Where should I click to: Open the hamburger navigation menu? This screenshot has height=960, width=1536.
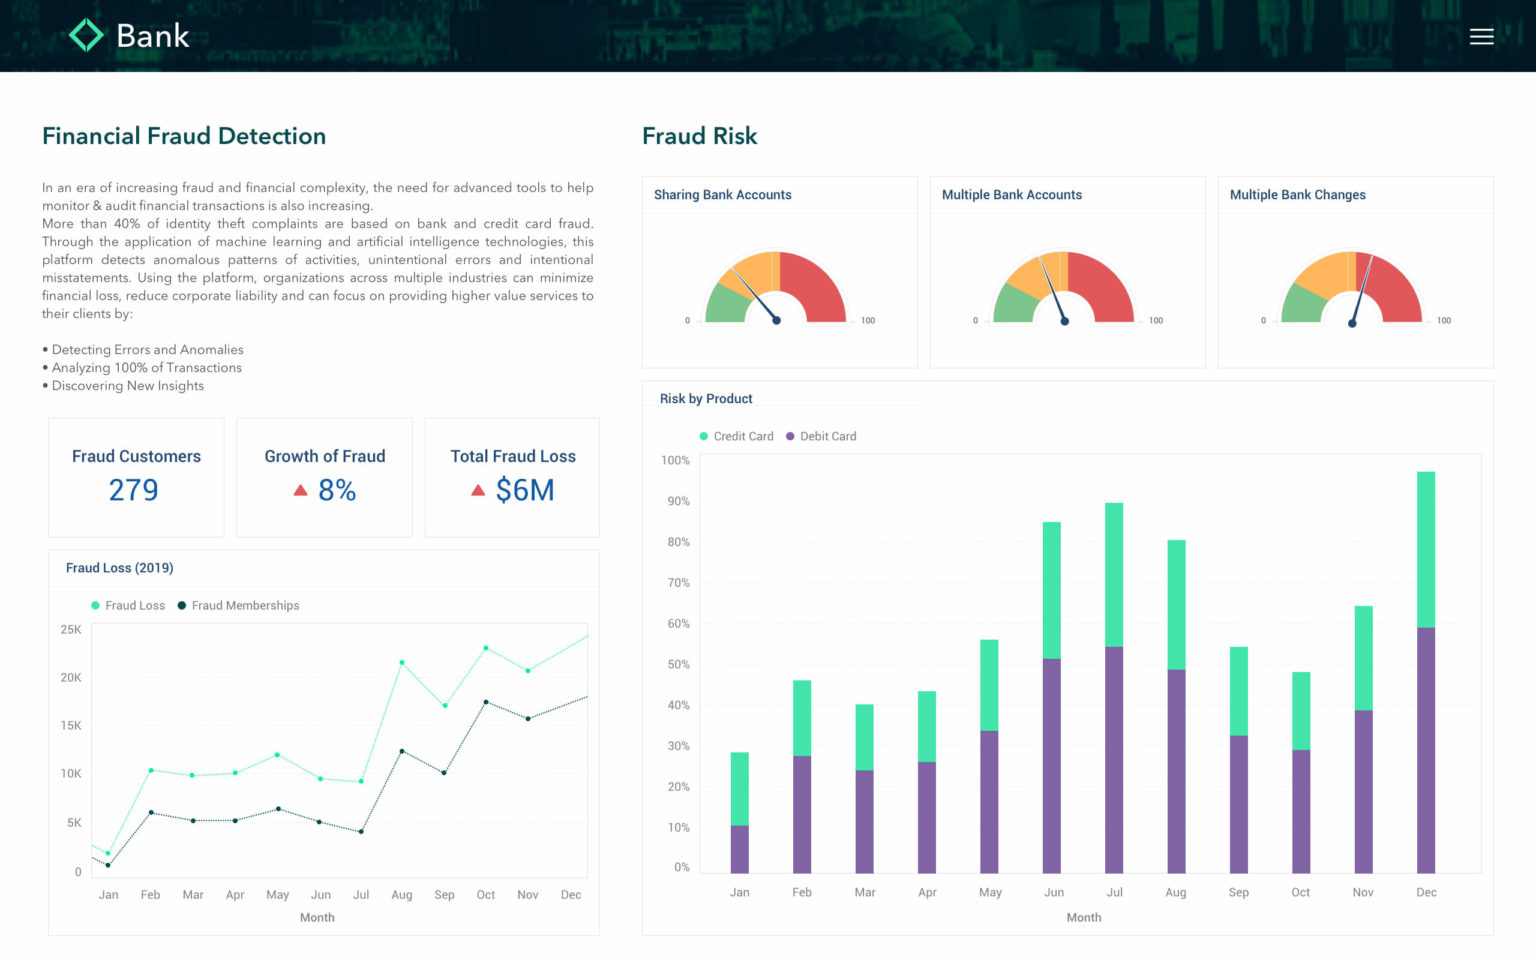[x=1481, y=36]
